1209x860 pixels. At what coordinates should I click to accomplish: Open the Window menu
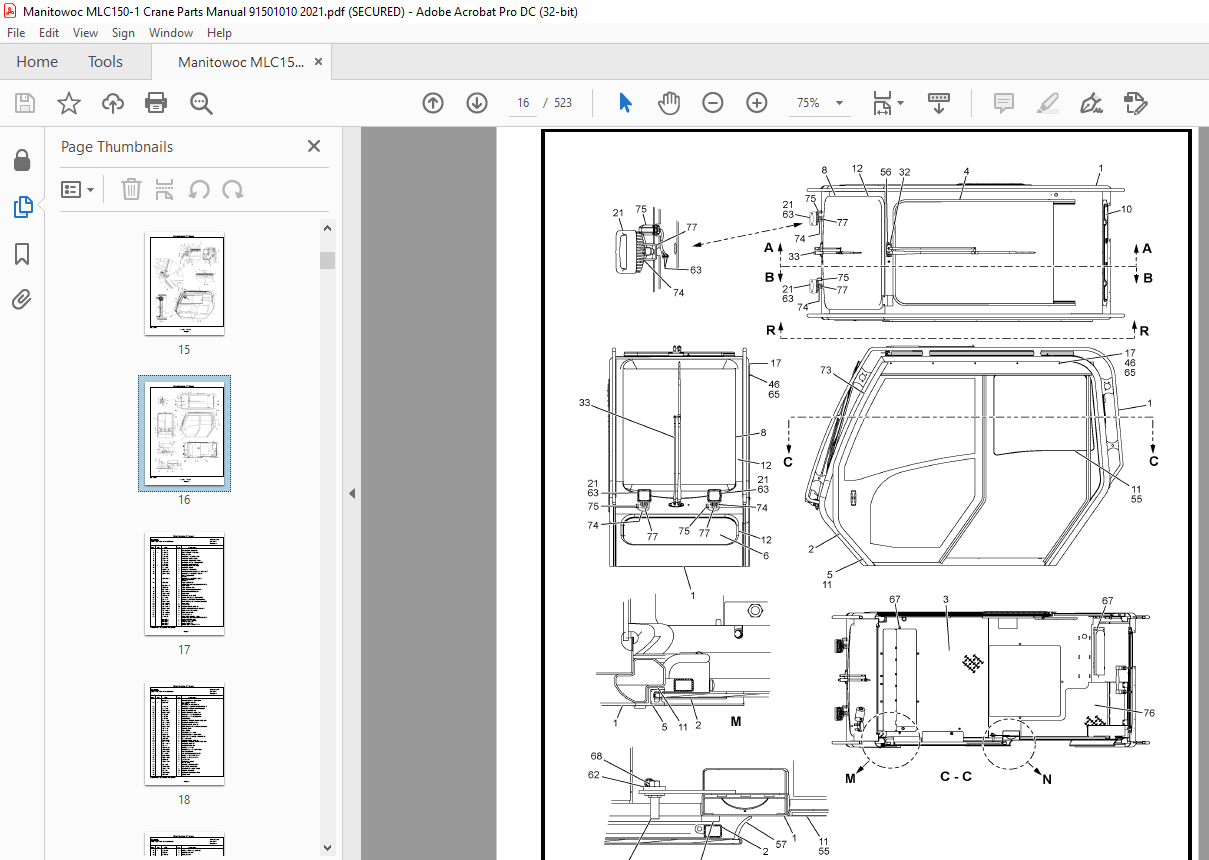(171, 33)
